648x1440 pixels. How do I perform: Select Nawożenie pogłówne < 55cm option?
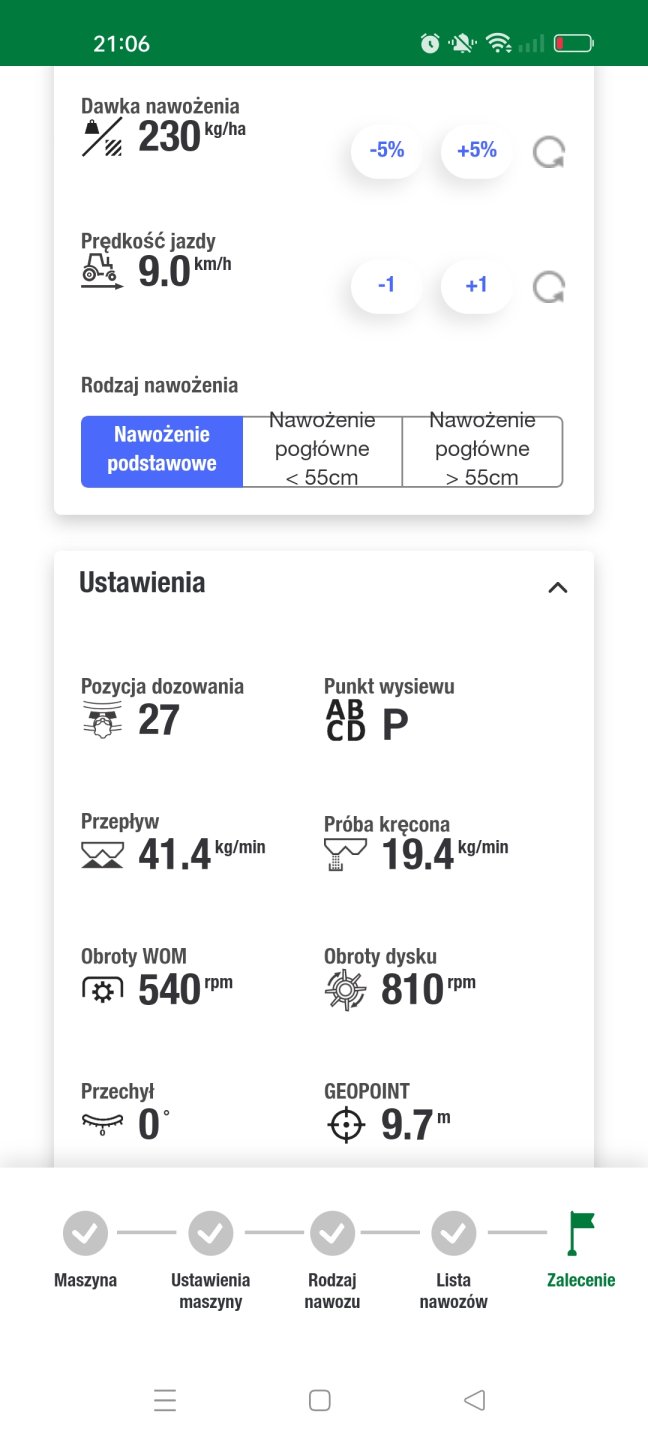coord(322,451)
